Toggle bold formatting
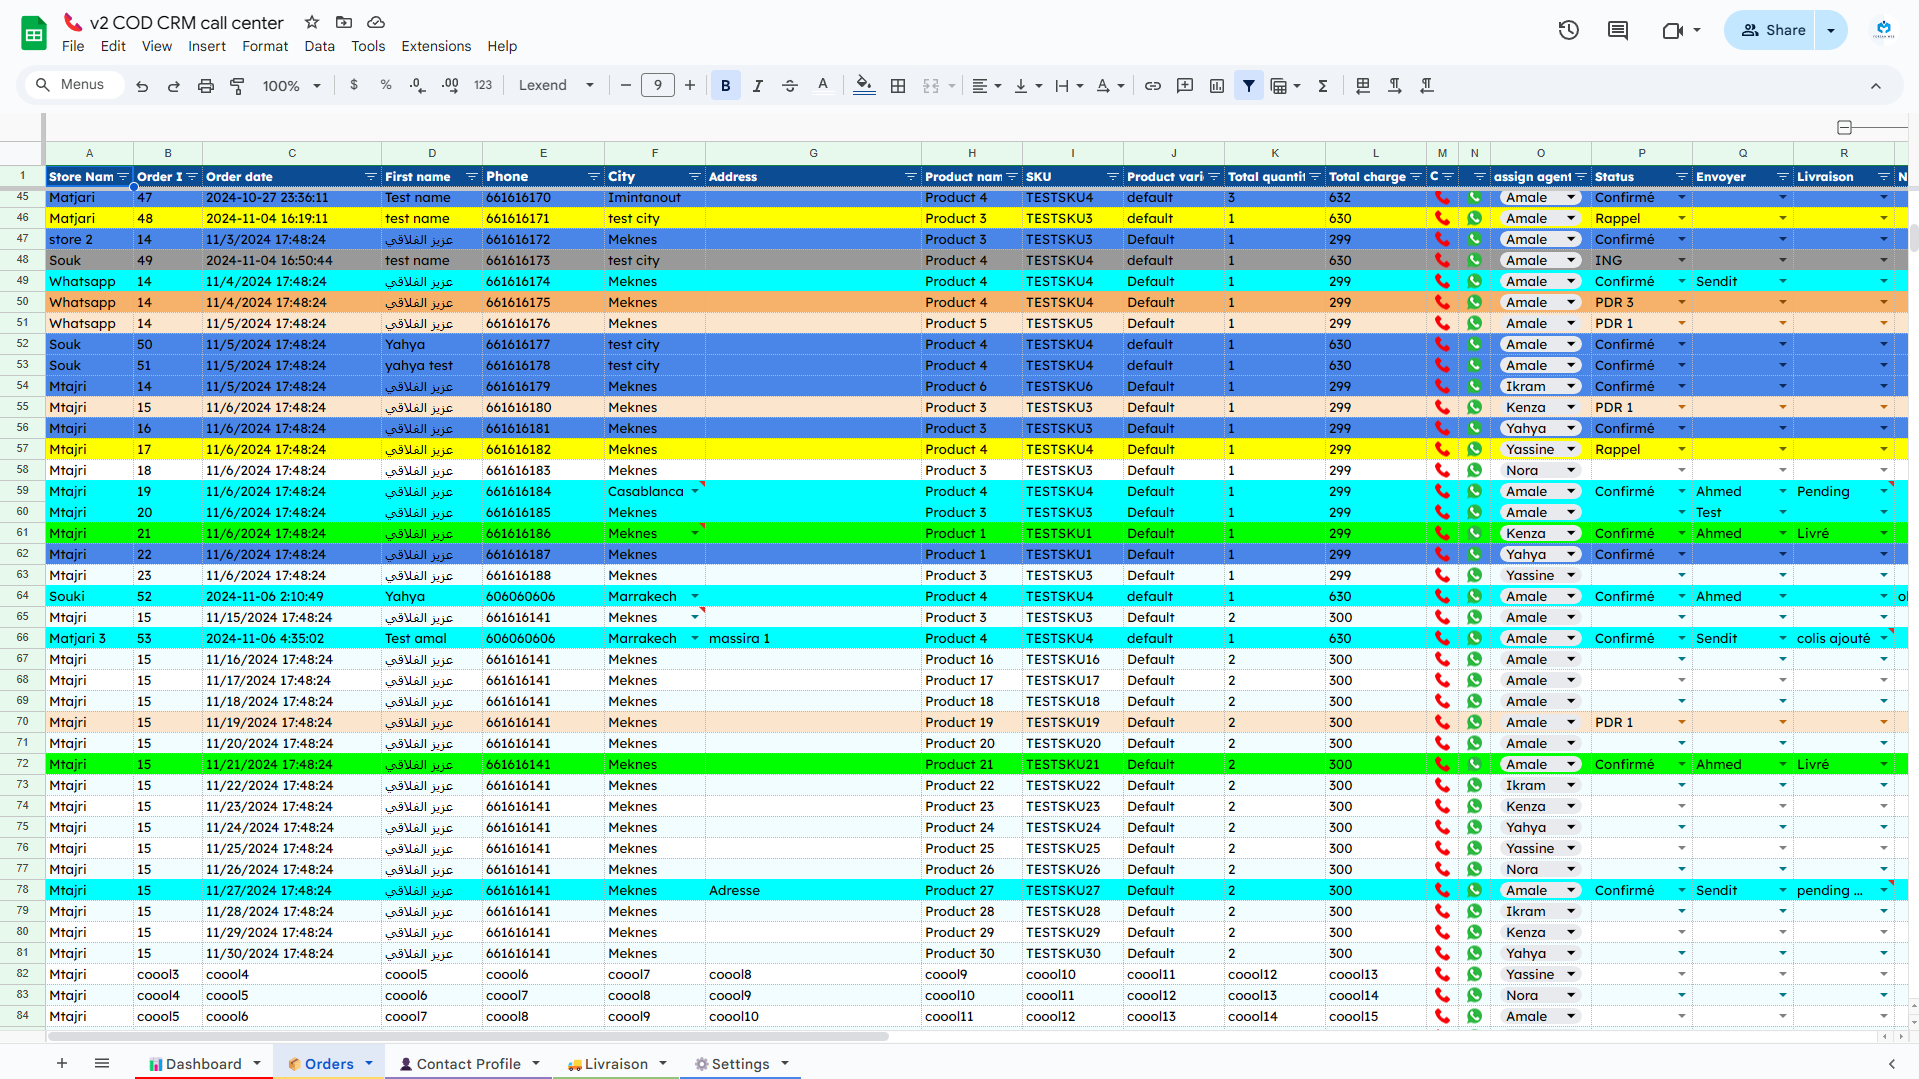Viewport: 1919px width, 1079px height. 725,86
